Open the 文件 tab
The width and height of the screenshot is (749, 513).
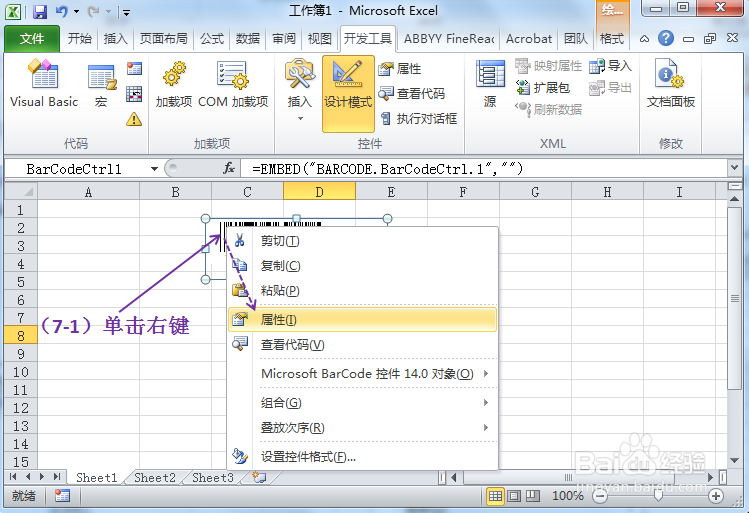pyautogui.click(x=32, y=39)
